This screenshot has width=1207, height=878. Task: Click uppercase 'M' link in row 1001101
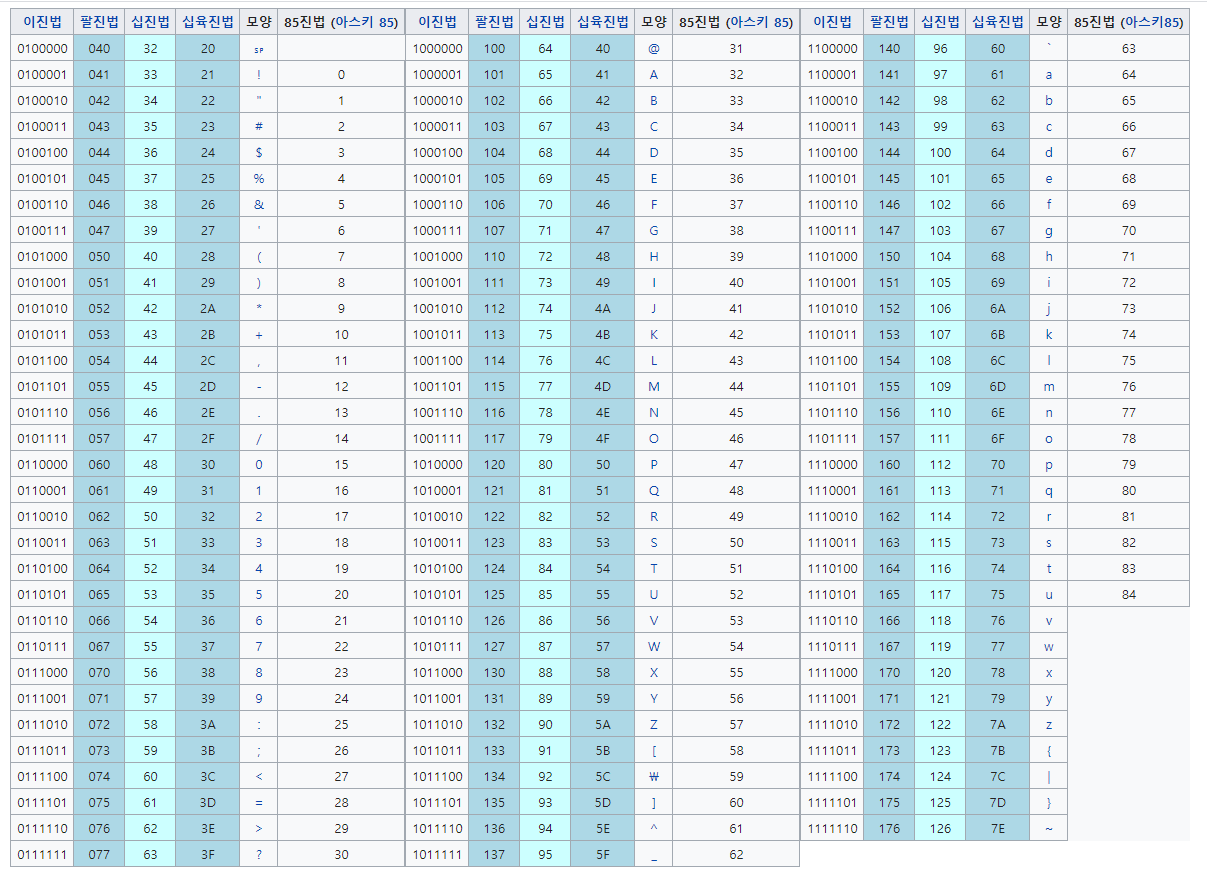tap(654, 386)
